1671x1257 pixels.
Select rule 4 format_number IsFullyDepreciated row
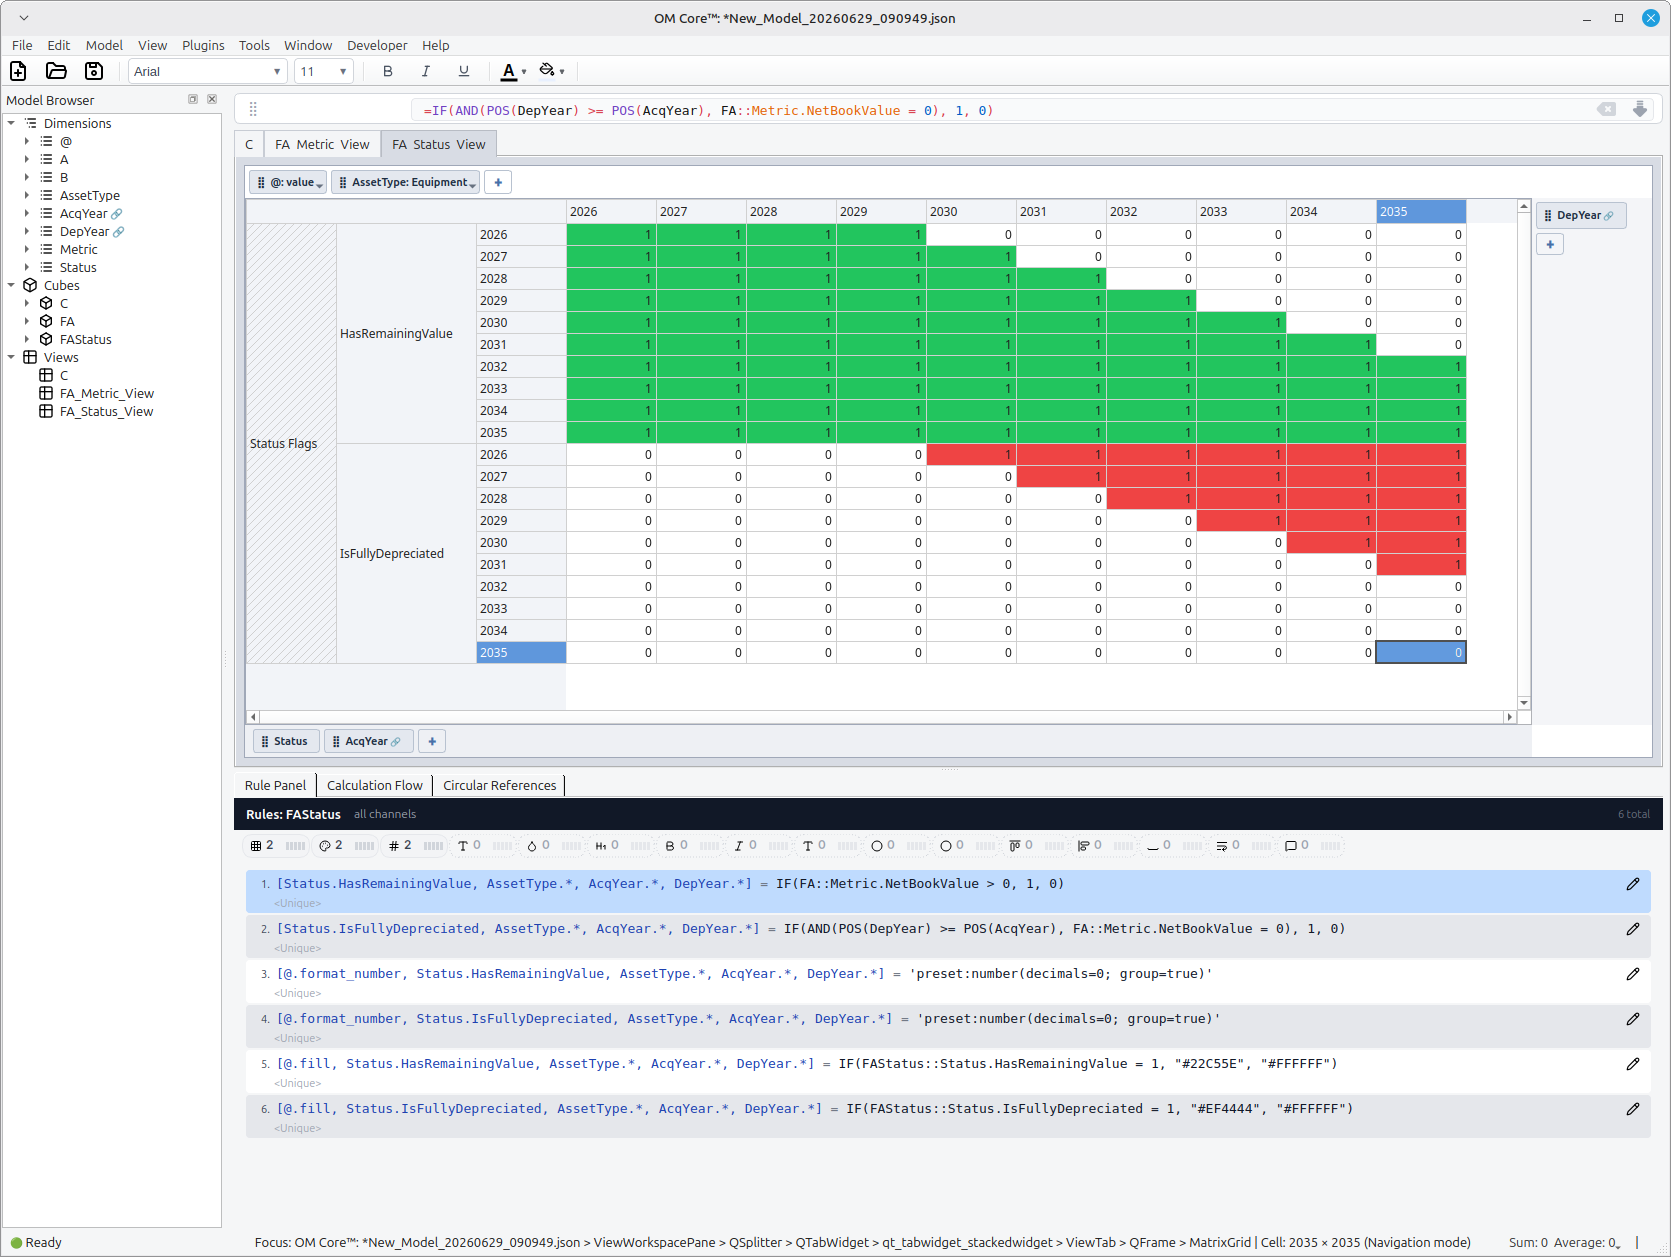click(x=948, y=1026)
